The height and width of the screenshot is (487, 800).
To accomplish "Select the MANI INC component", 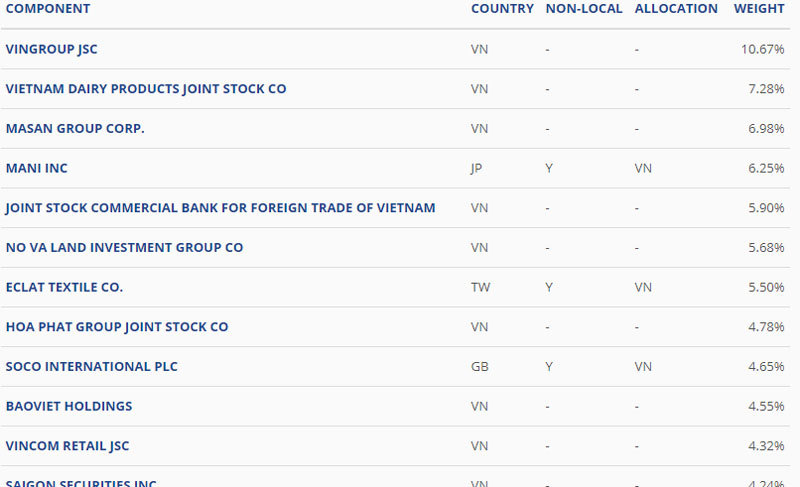I will pyautogui.click(x=37, y=168).
